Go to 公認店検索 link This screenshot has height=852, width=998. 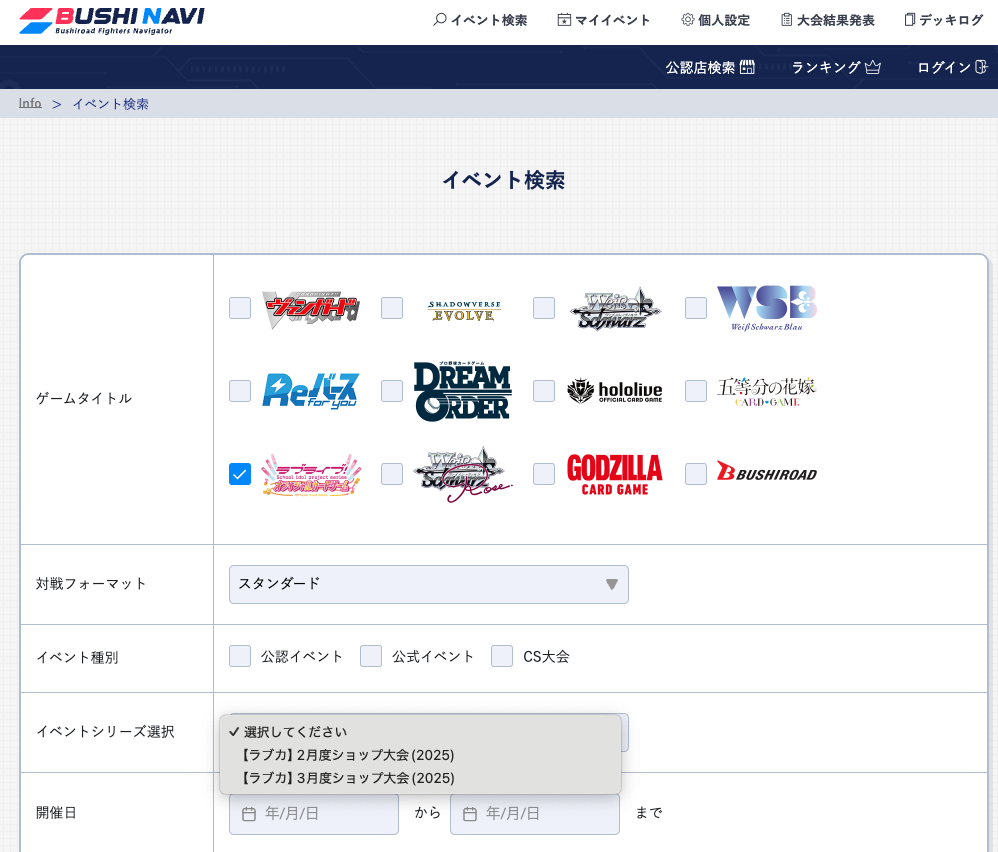[710, 67]
